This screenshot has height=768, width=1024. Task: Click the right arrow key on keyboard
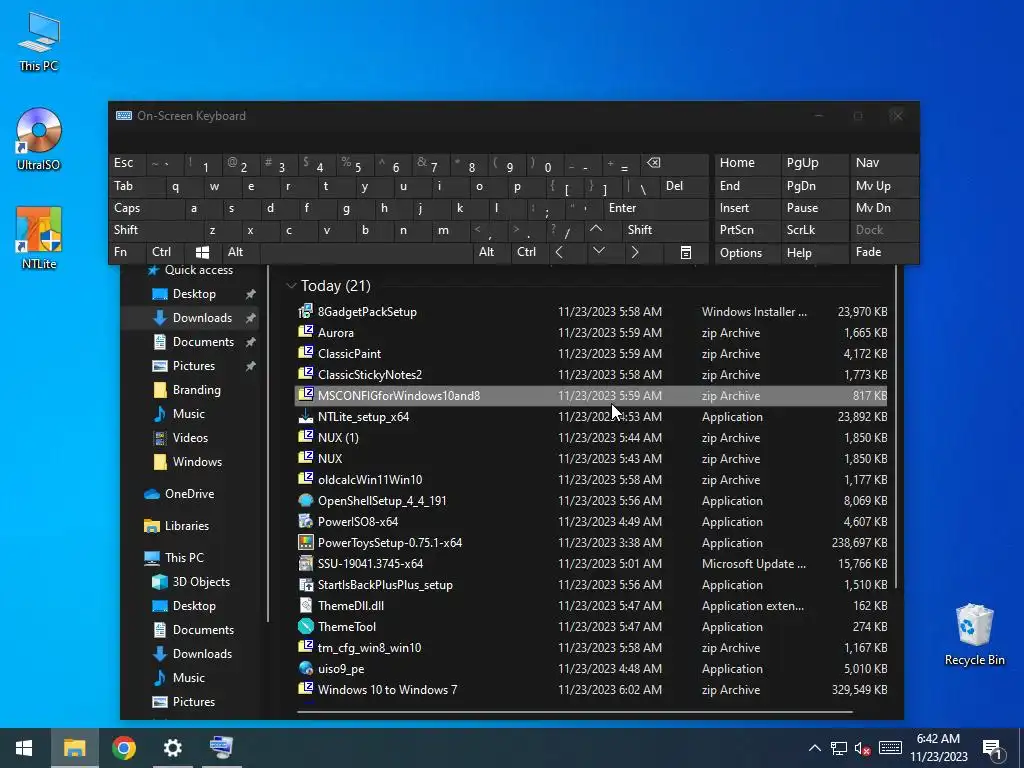(x=635, y=252)
